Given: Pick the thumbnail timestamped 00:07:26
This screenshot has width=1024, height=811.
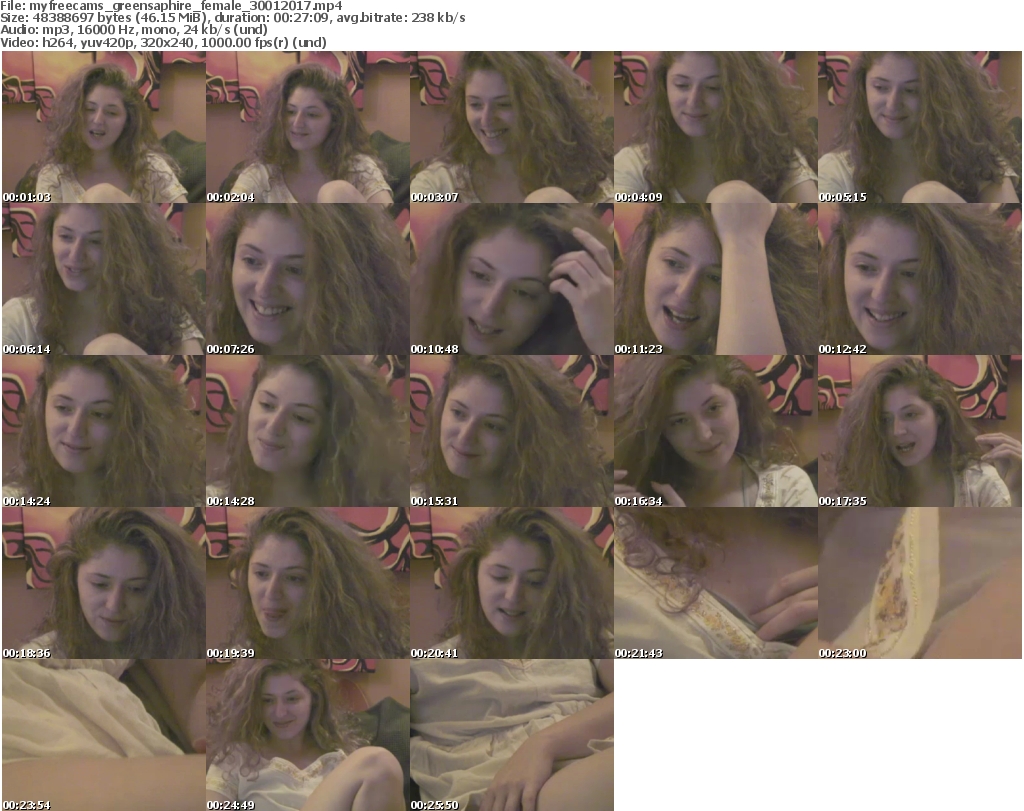Looking at the screenshot, I should click(308, 279).
